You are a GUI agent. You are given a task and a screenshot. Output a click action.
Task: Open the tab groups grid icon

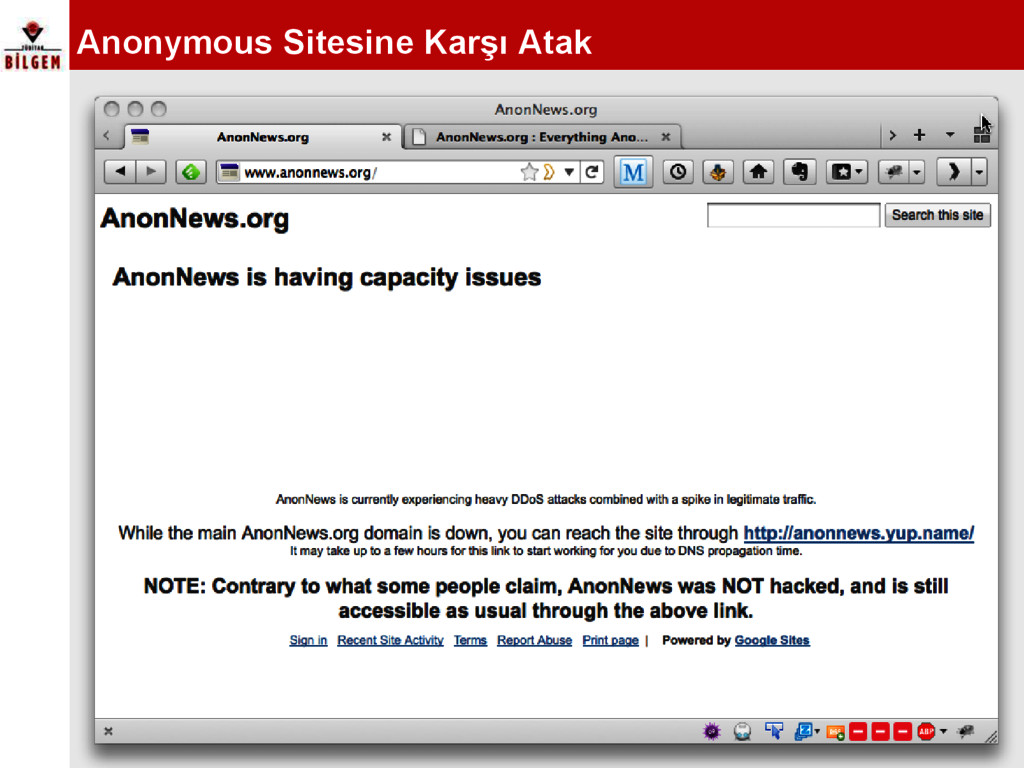click(982, 135)
